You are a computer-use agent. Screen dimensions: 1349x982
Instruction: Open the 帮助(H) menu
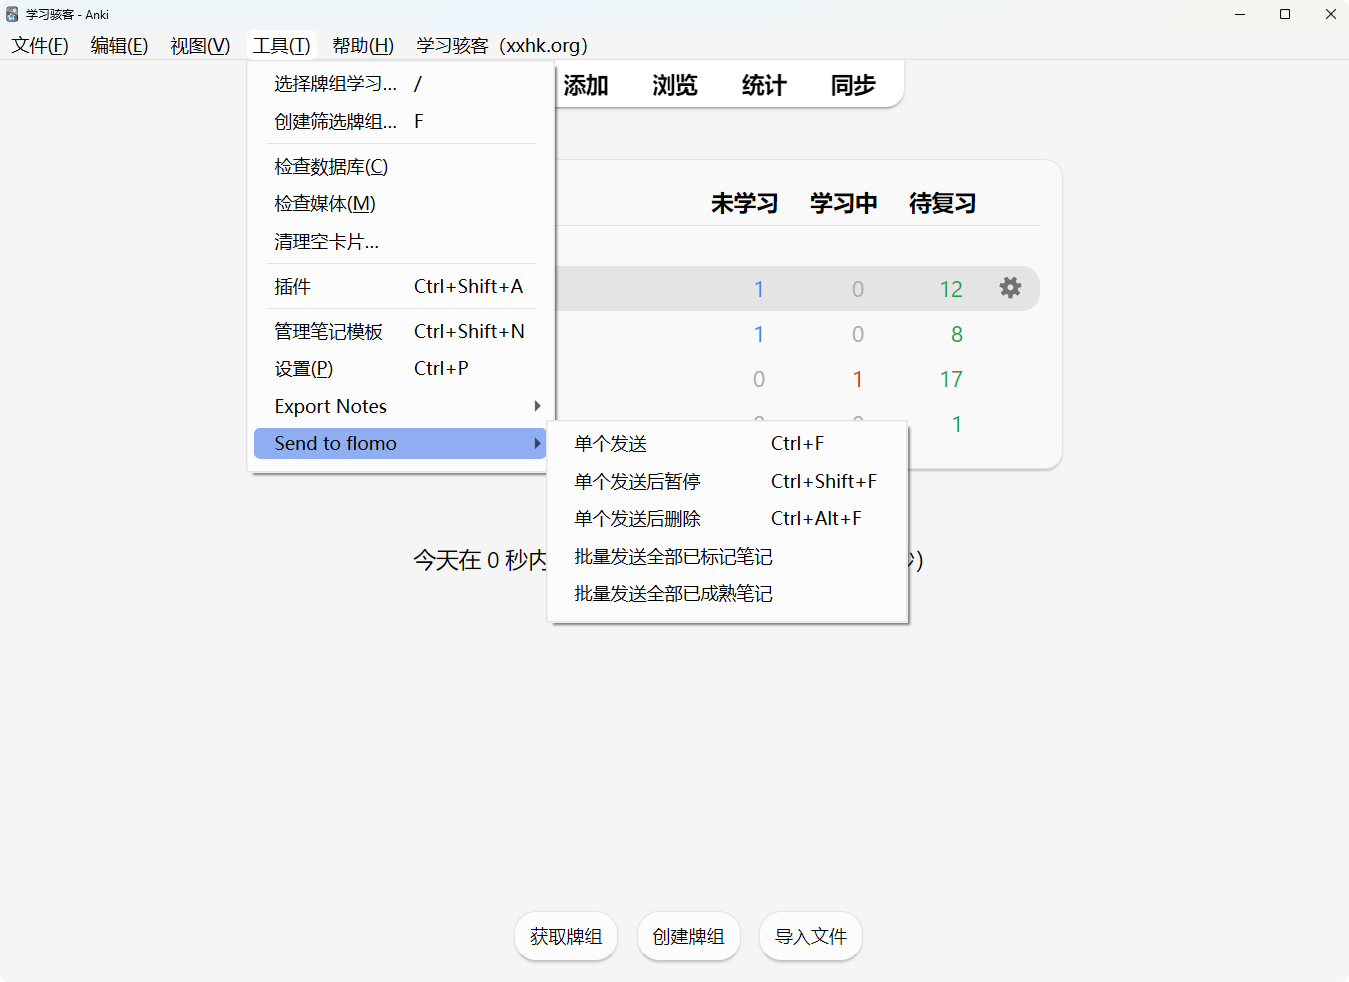click(x=363, y=46)
